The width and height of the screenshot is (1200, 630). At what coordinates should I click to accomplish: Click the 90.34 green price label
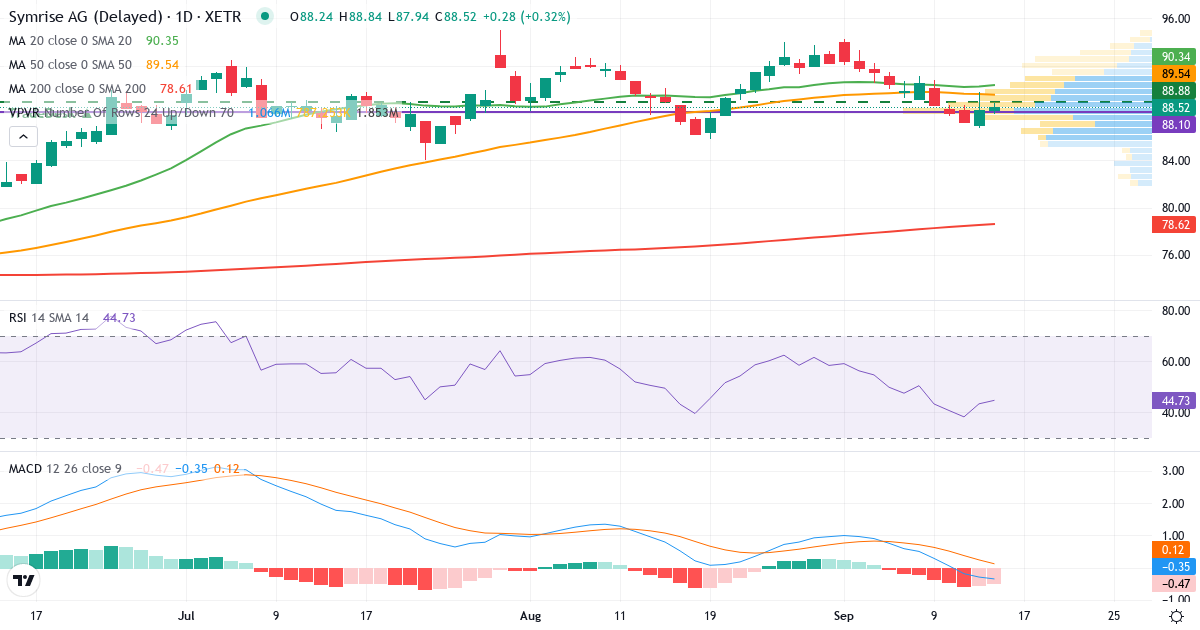[1174, 57]
